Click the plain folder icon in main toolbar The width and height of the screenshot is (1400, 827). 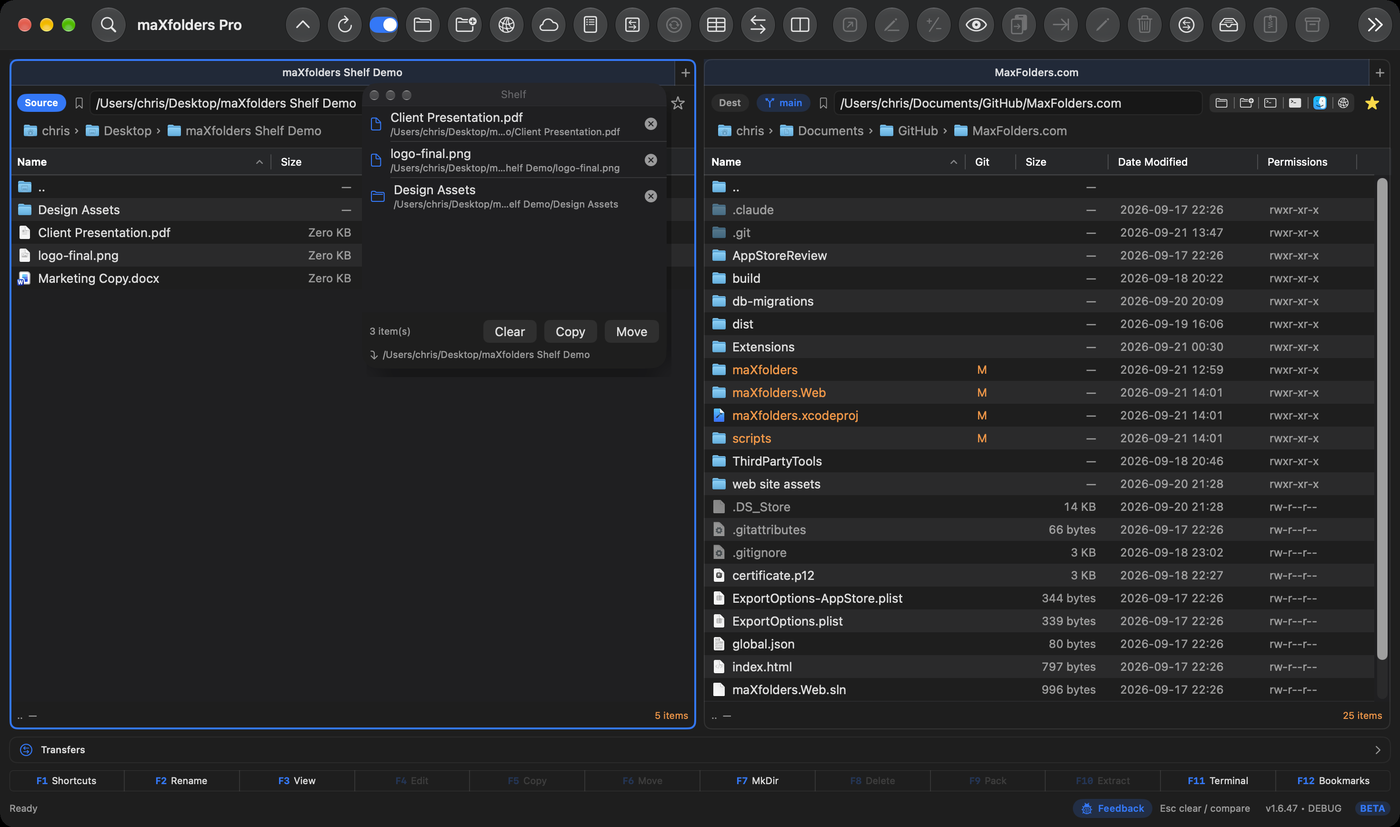pyautogui.click(x=423, y=25)
